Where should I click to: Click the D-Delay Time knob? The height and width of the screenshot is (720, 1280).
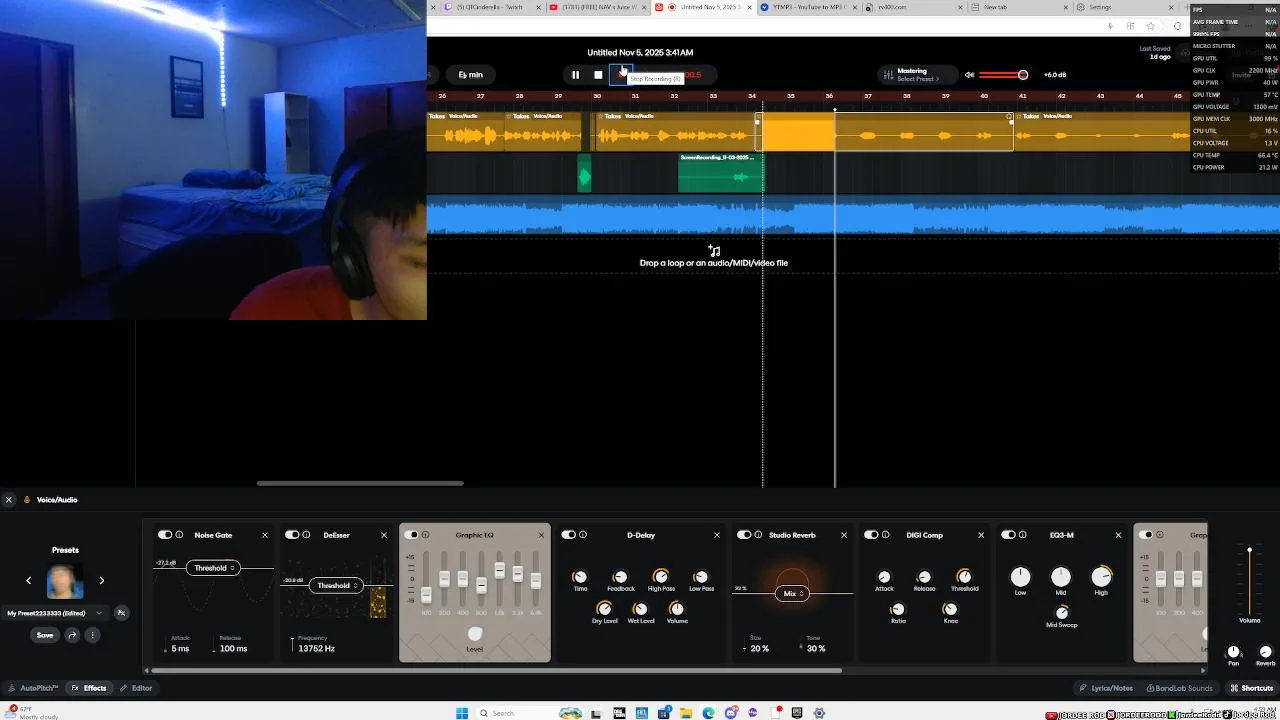(580, 577)
